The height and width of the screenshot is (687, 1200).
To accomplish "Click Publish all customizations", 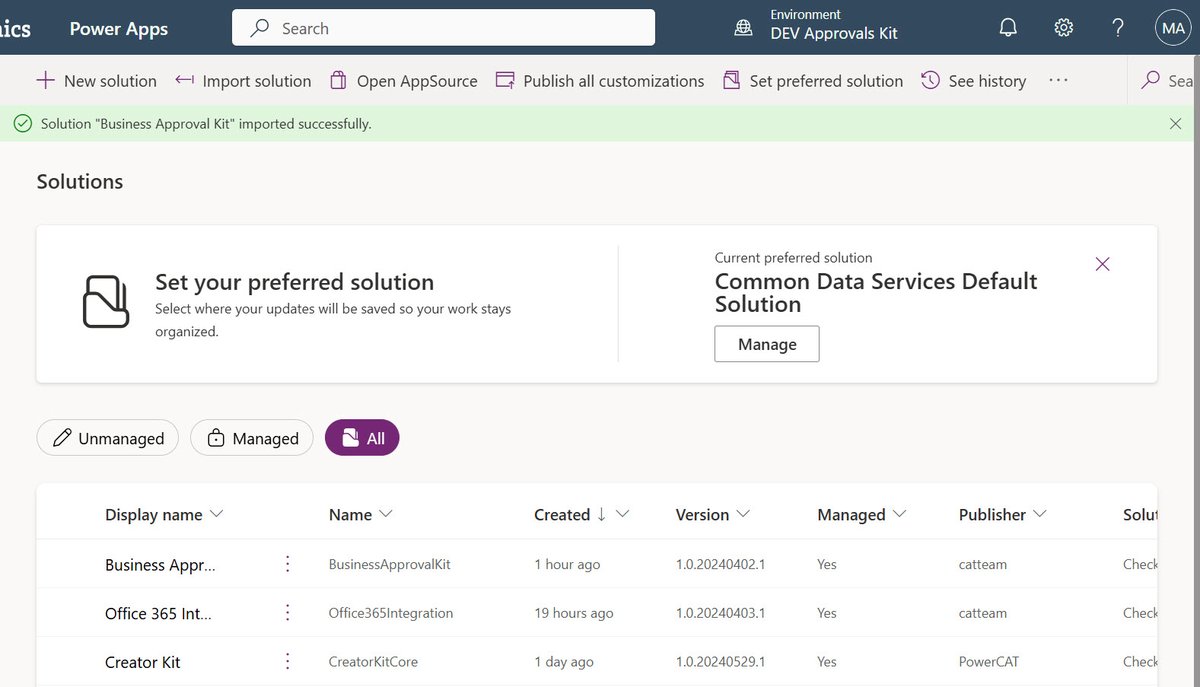I will (600, 81).
